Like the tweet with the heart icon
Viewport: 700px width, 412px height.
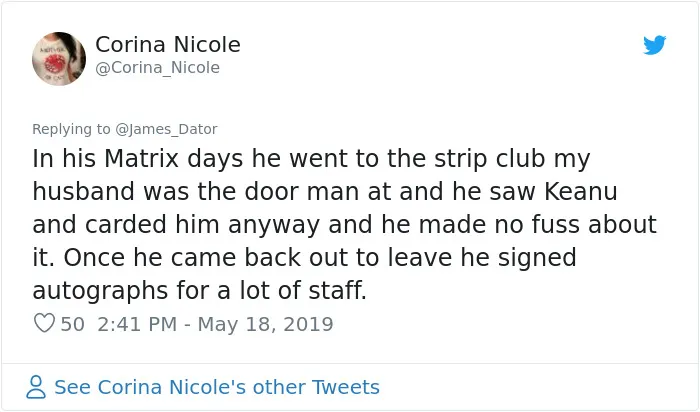pos(44,323)
